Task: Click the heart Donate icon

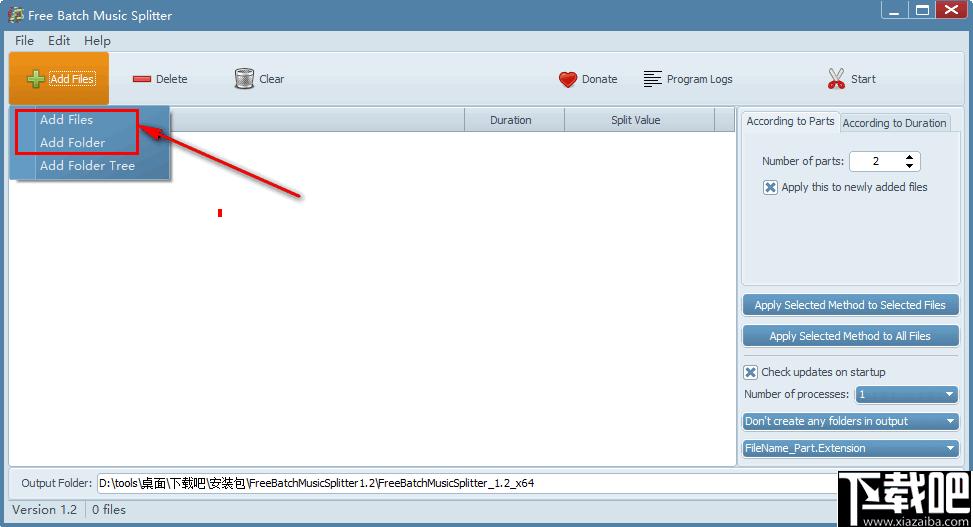Action: (x=568, y=79)
